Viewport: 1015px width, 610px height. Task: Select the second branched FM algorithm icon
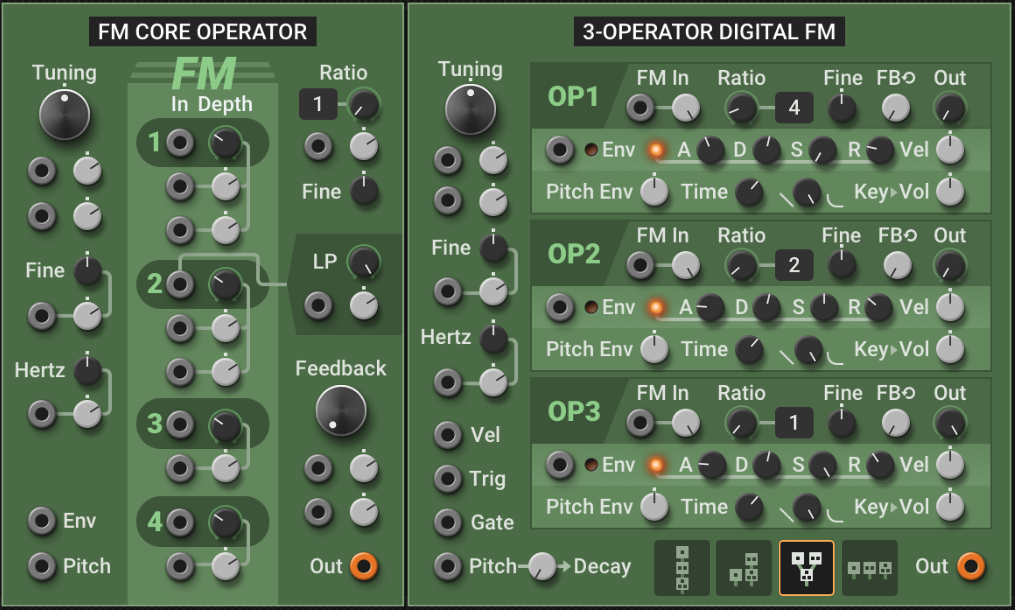click(x=745, y=567)
